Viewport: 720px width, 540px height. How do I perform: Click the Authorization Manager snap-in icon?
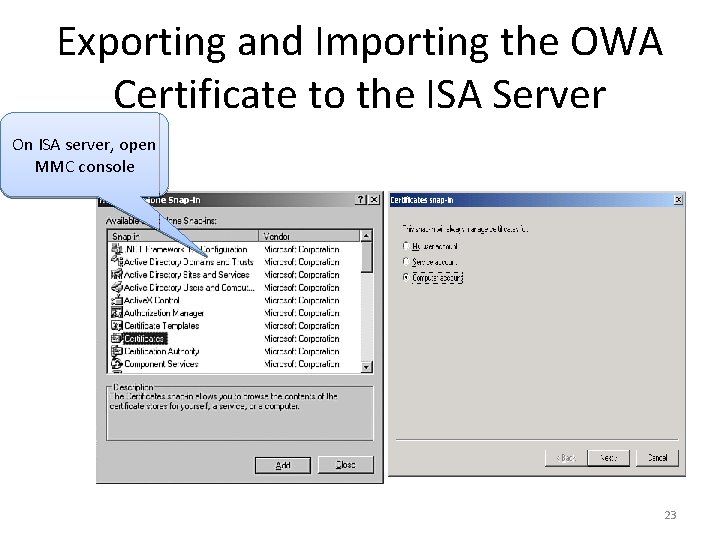click(x=117, y=313)
